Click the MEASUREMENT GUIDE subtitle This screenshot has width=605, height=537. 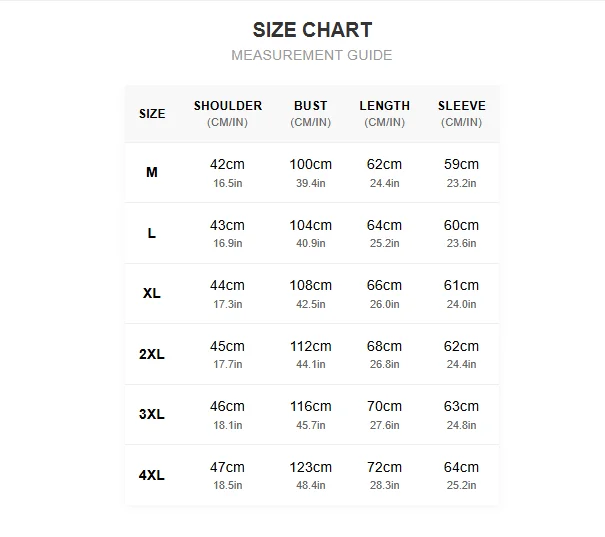(x=312, y=55)
